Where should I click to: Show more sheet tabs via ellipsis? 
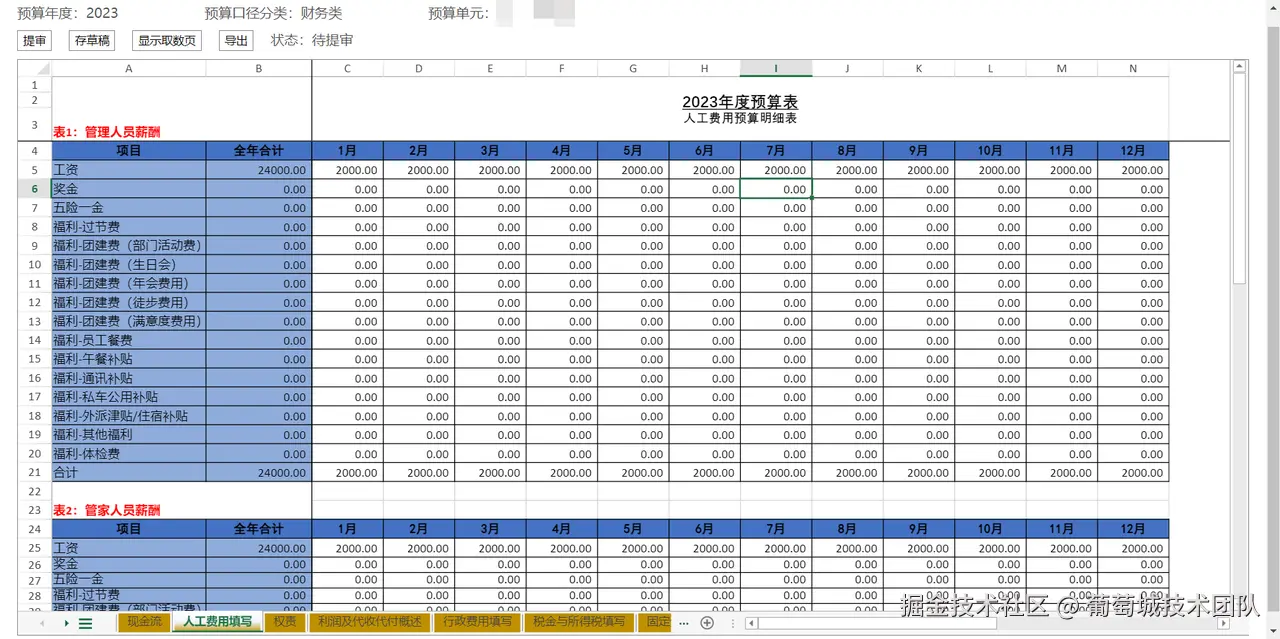click(684, 623)
